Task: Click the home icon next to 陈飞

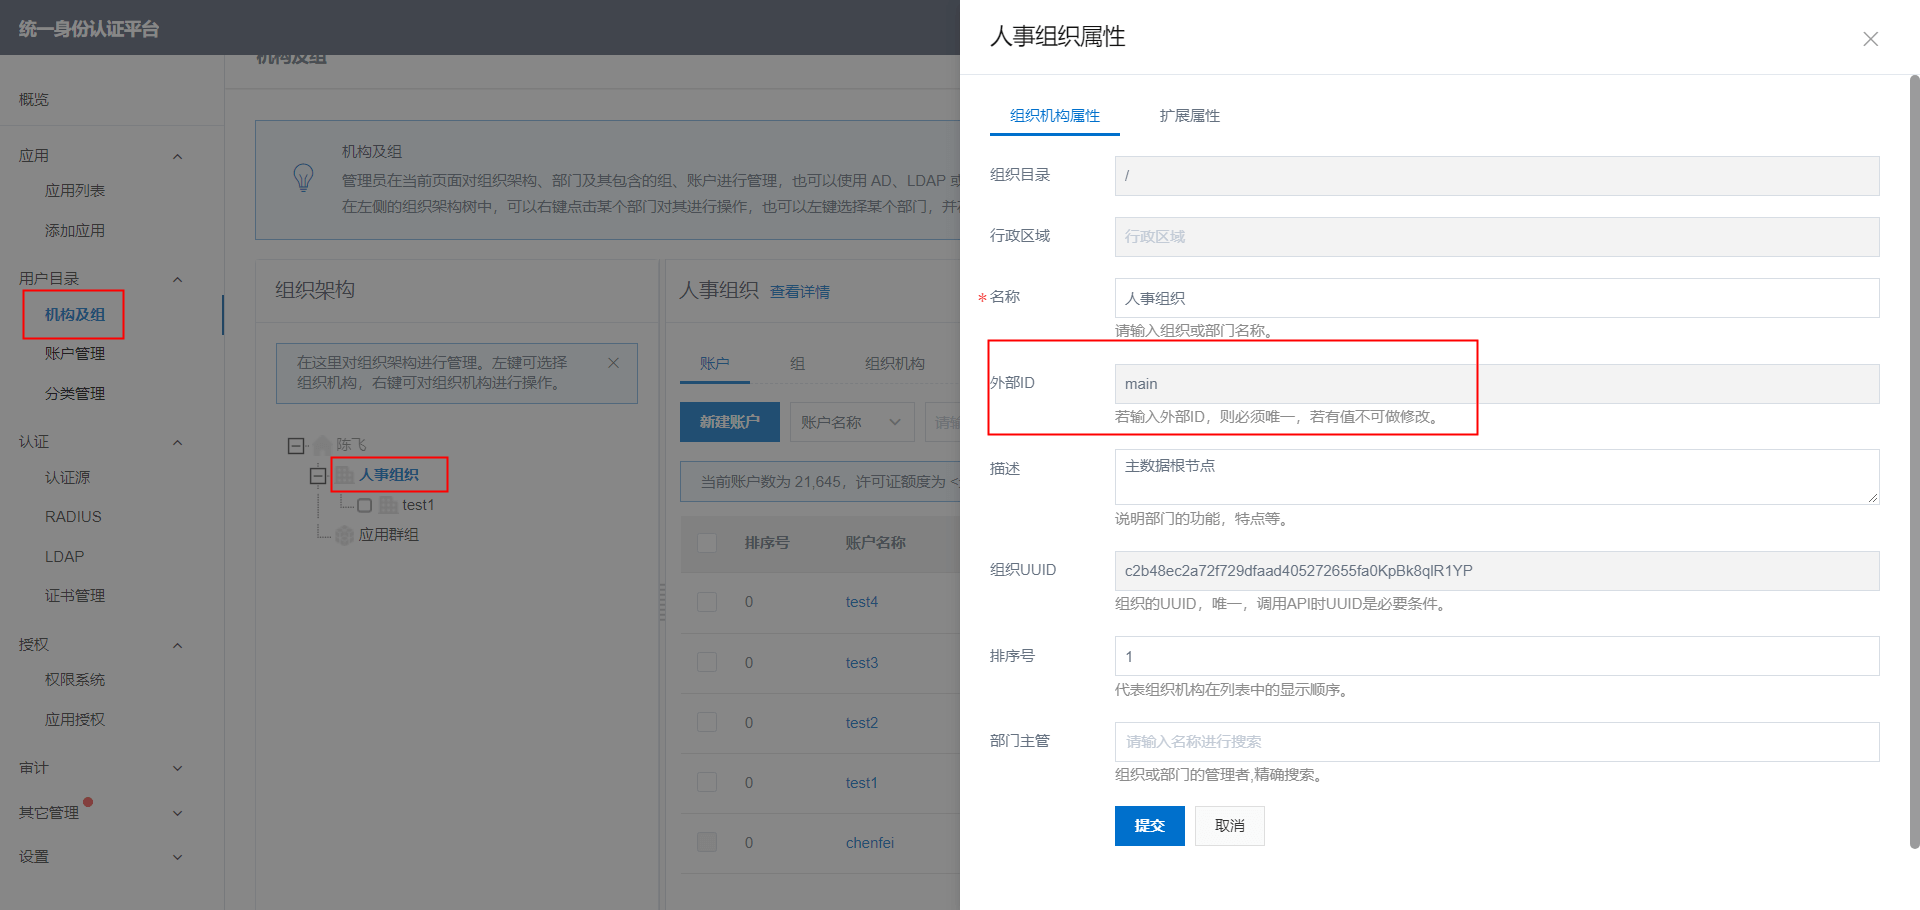Action: click(x=322, y=445)
